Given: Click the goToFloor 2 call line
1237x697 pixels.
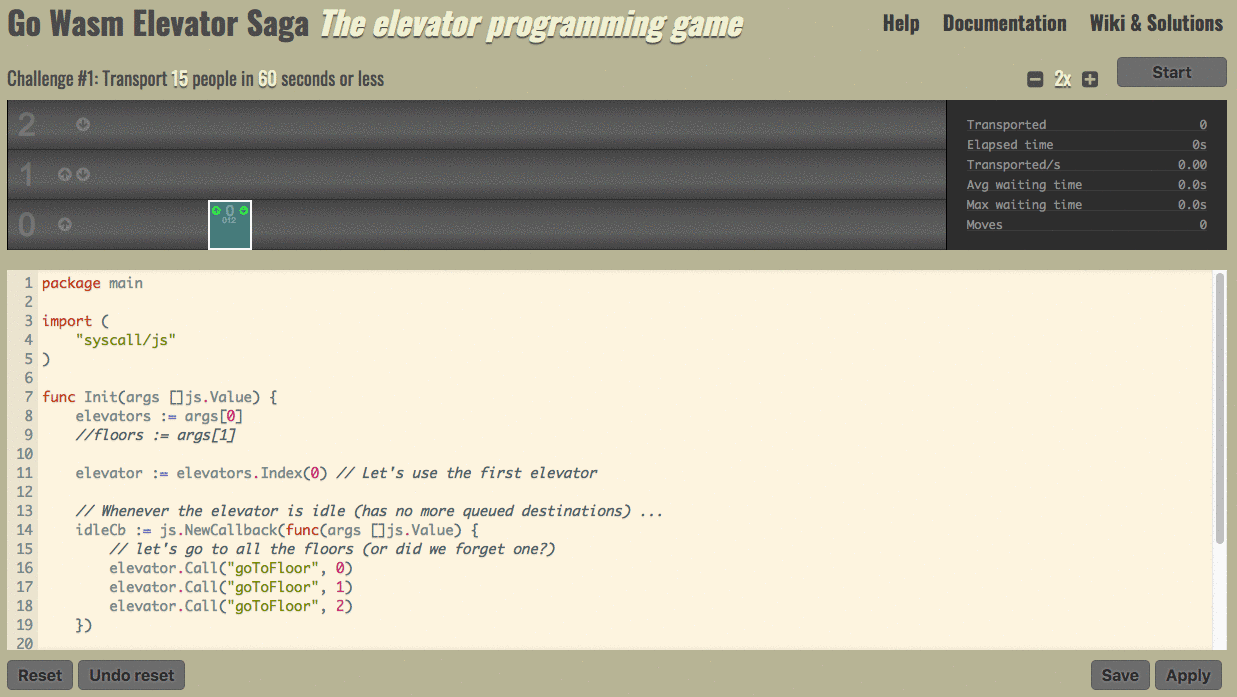Looking at the screenshot, I should 231,606.
